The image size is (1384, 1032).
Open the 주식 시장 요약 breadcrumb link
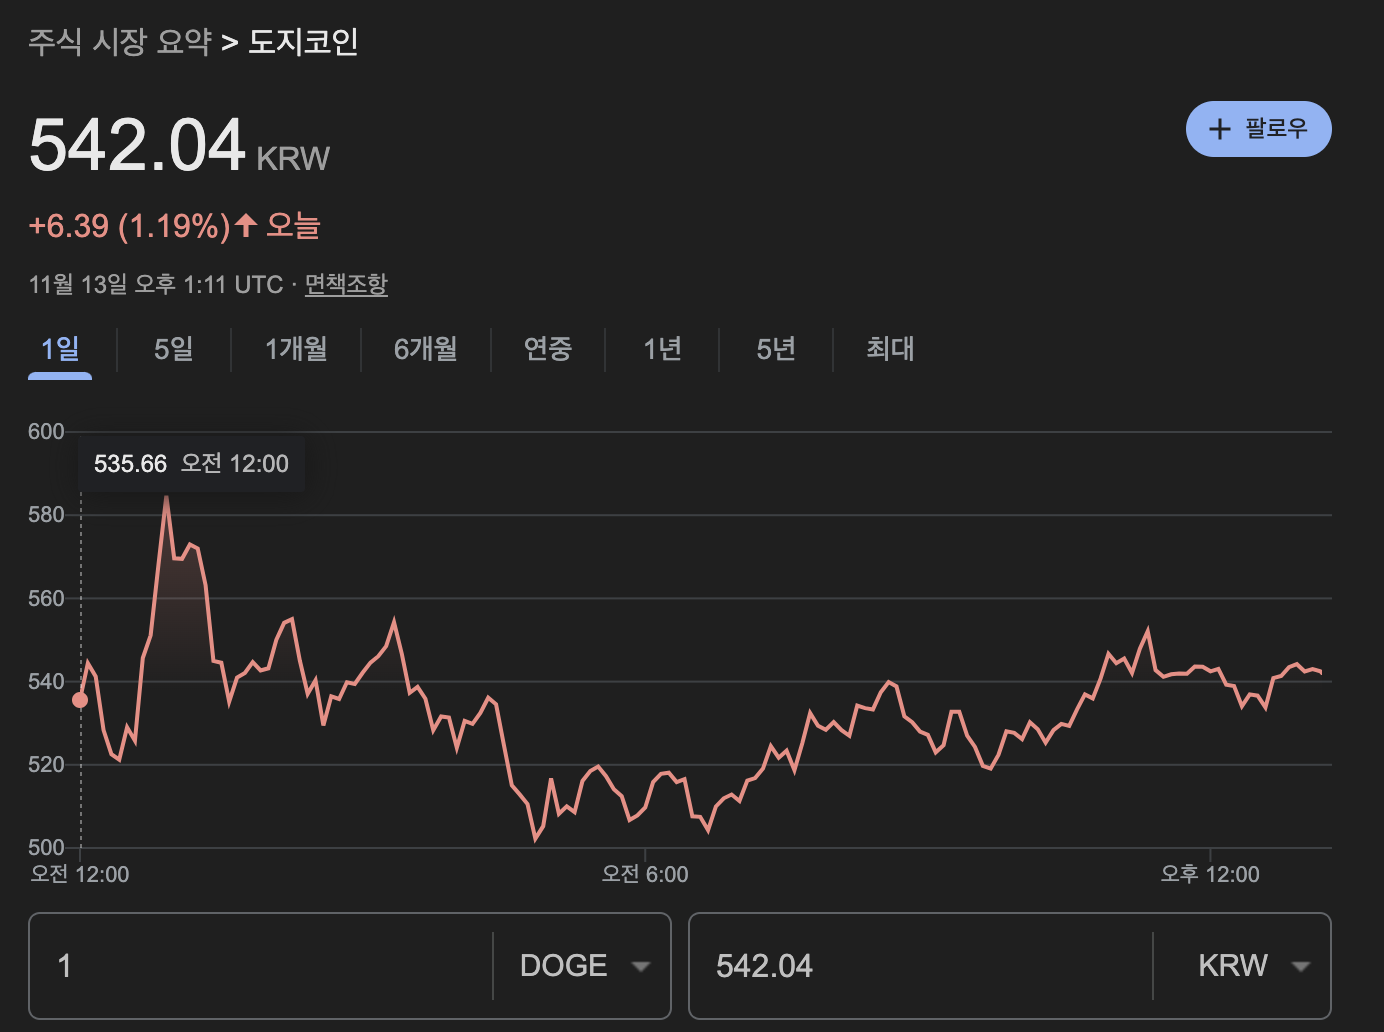(120, 42)
